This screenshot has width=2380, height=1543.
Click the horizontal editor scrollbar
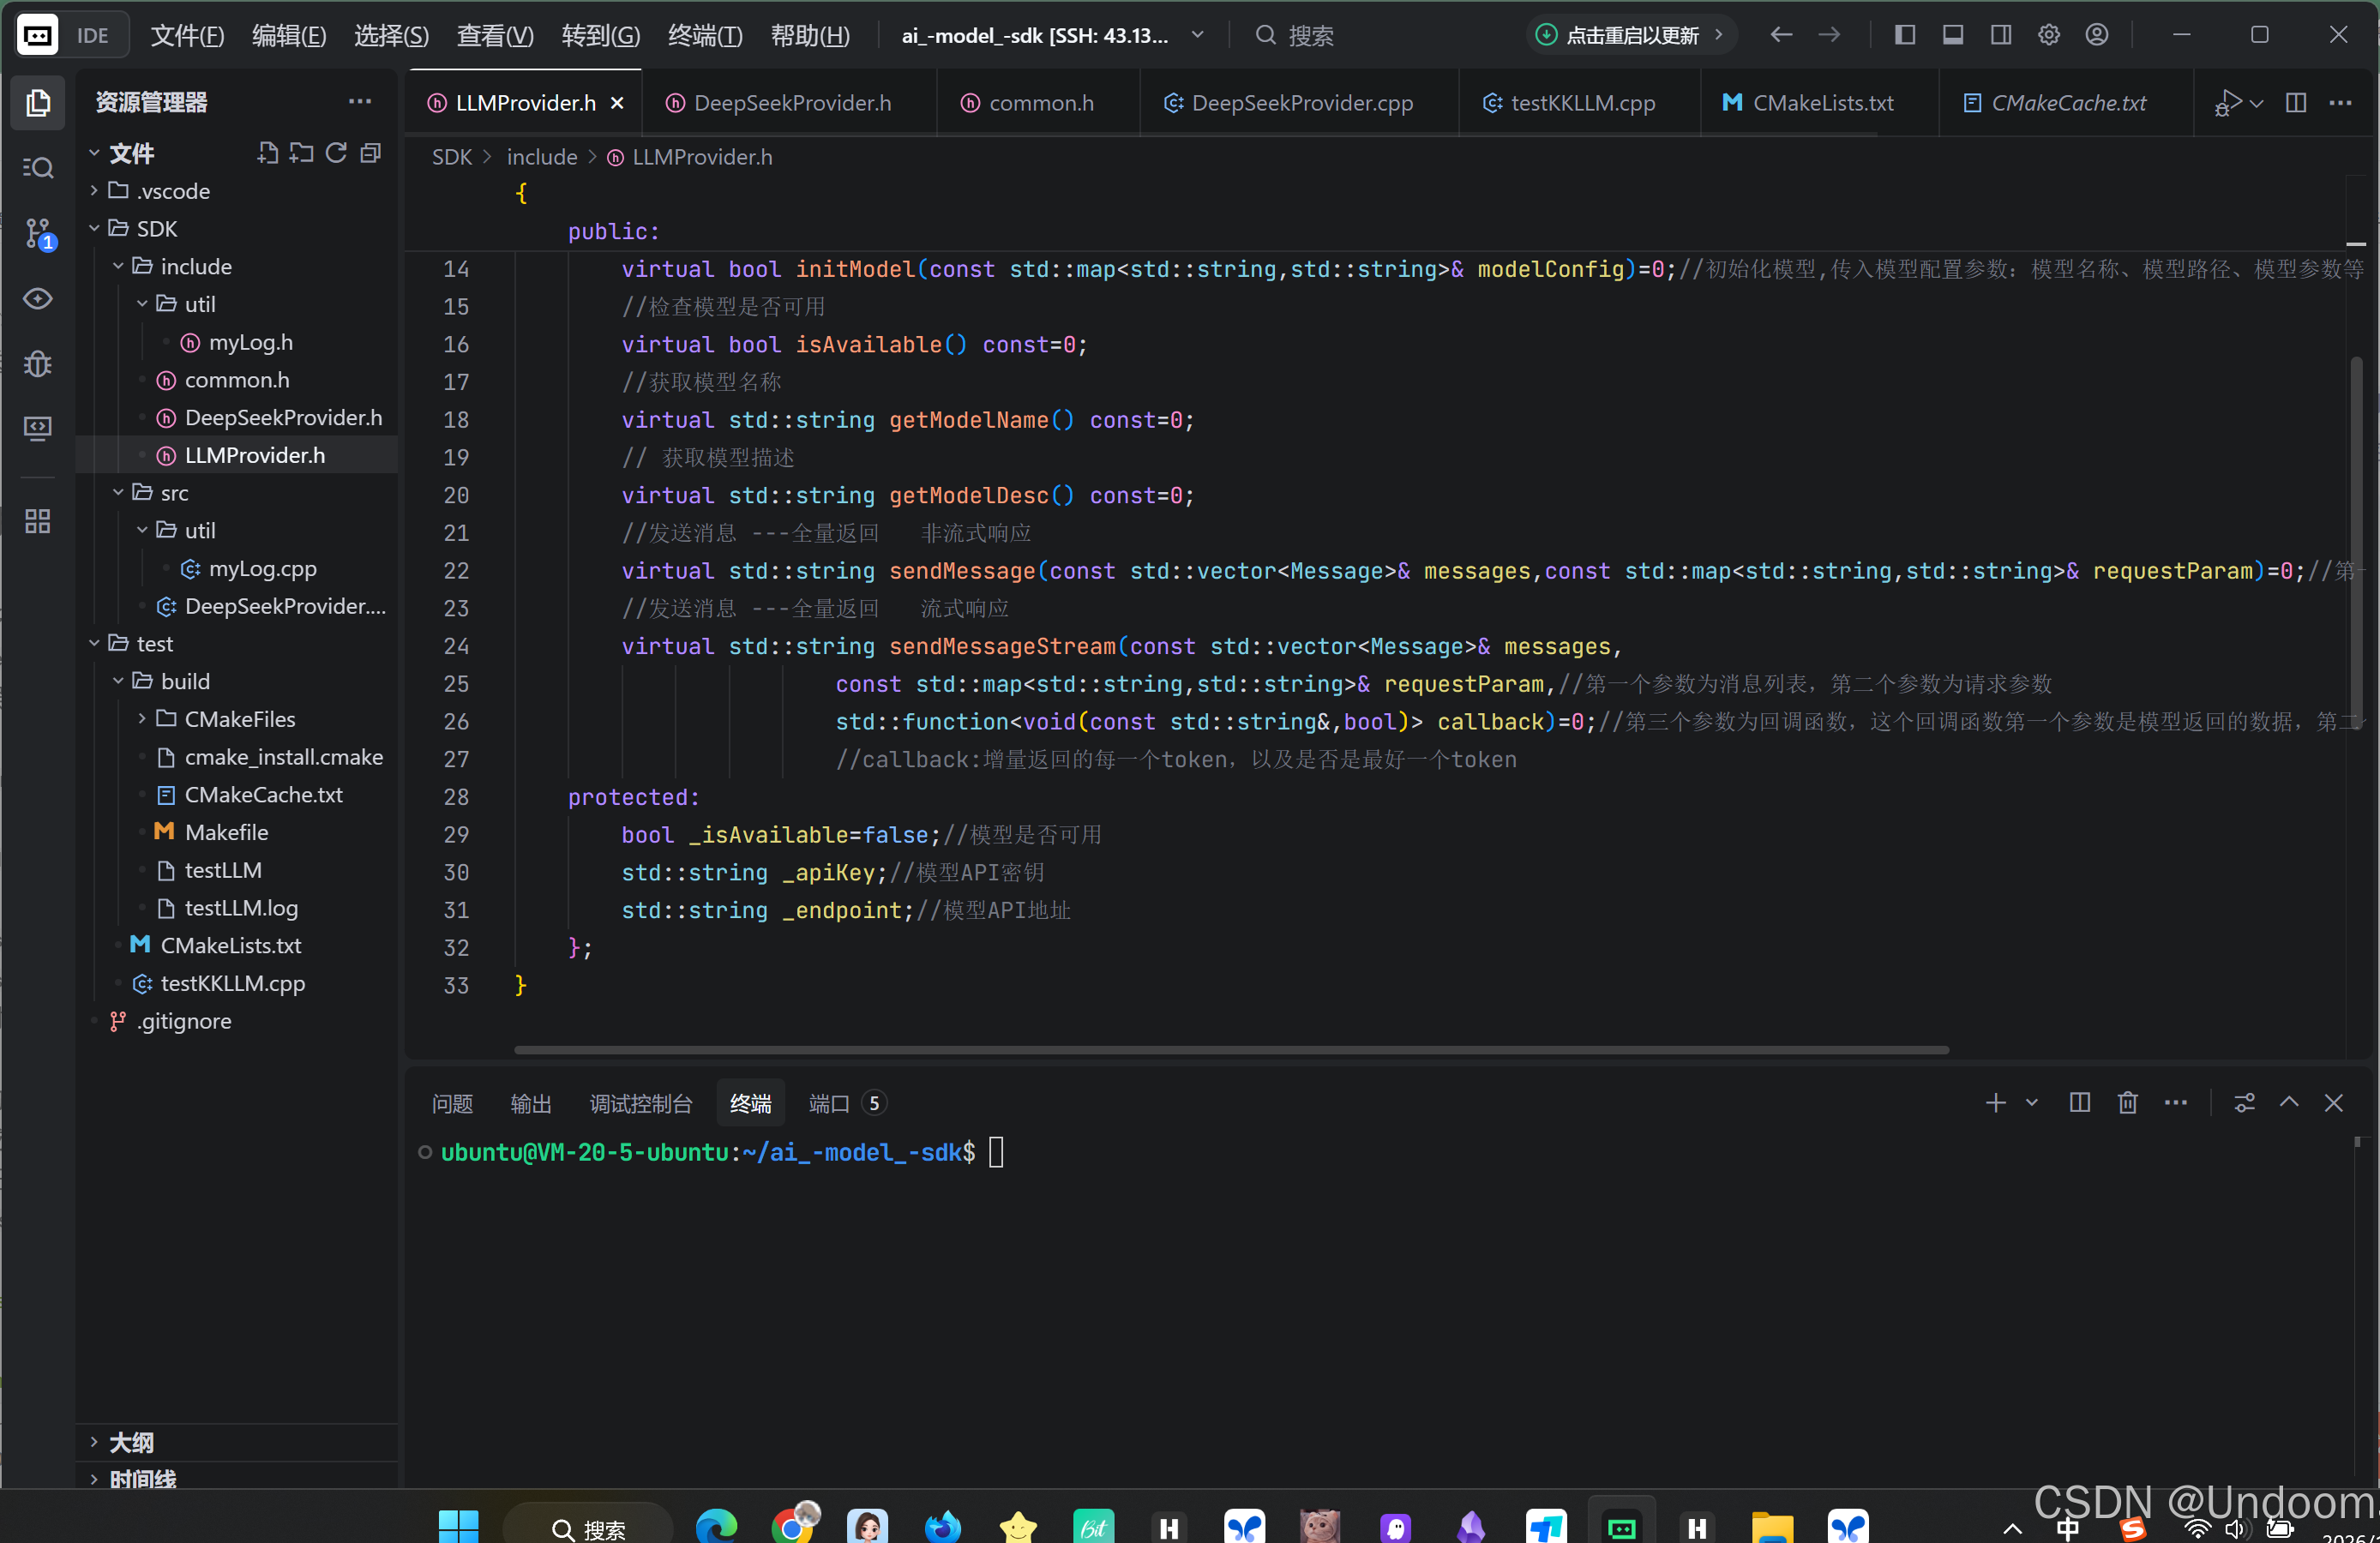(x=1230, y=1050)
